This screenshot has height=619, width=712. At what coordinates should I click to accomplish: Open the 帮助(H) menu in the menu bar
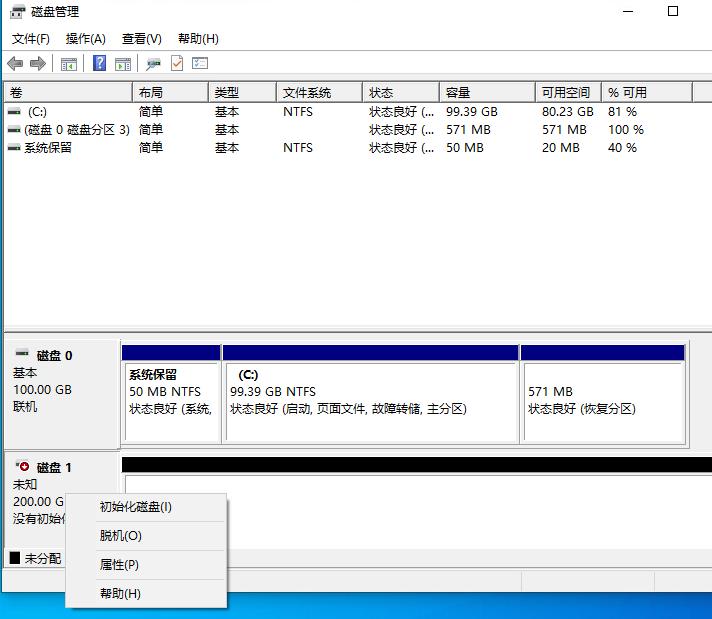(x=198, y=39)
